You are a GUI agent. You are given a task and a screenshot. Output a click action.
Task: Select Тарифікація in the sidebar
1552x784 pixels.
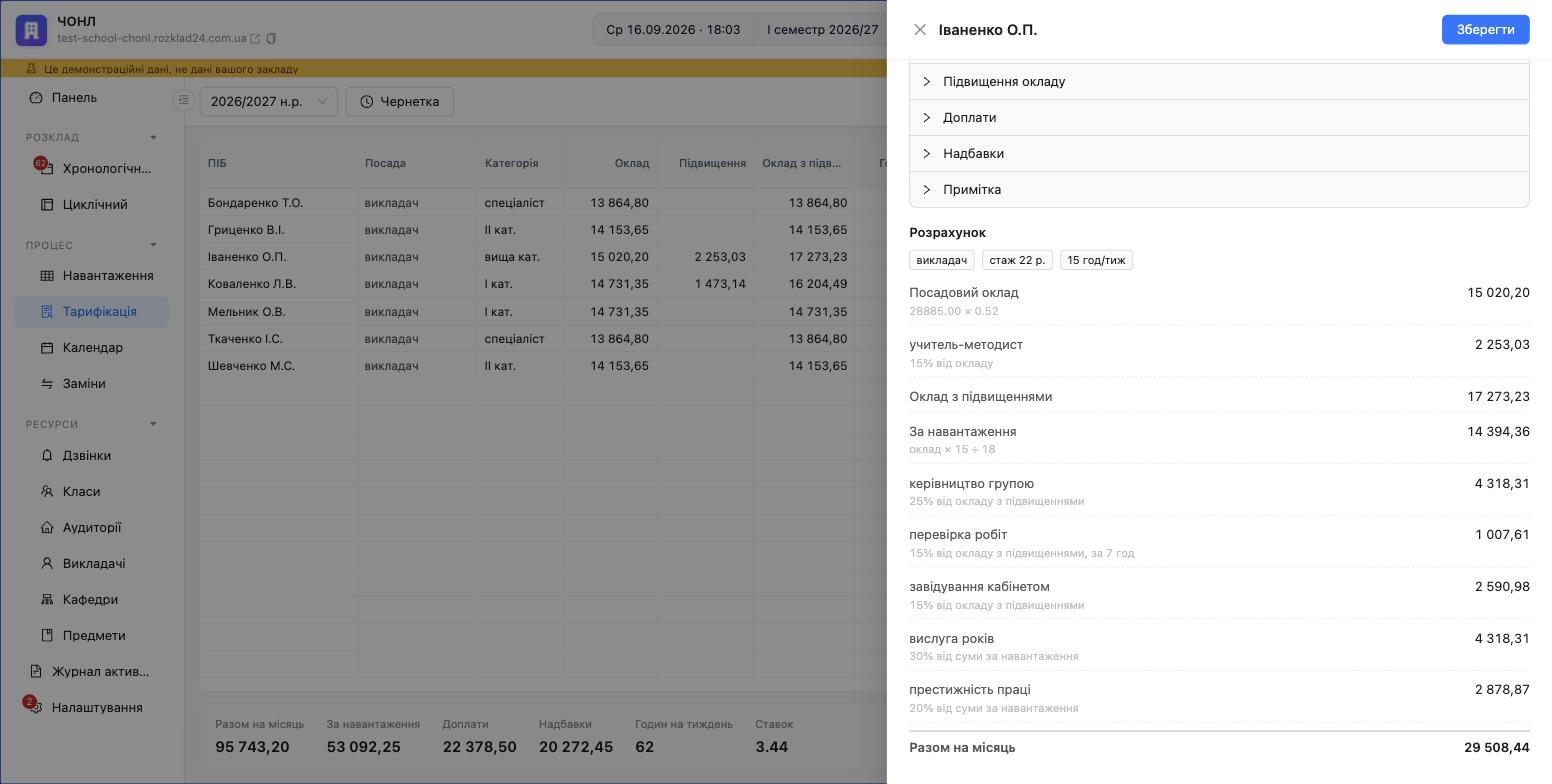[92, 311]
